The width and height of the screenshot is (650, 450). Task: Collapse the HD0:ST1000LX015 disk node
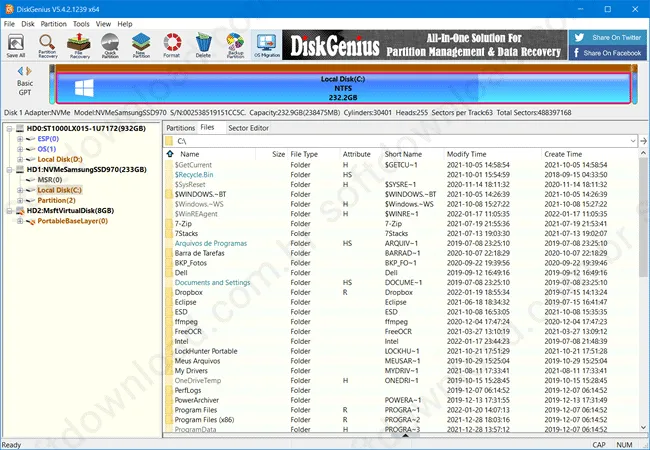pyautogui.click(x=9, y=129)
